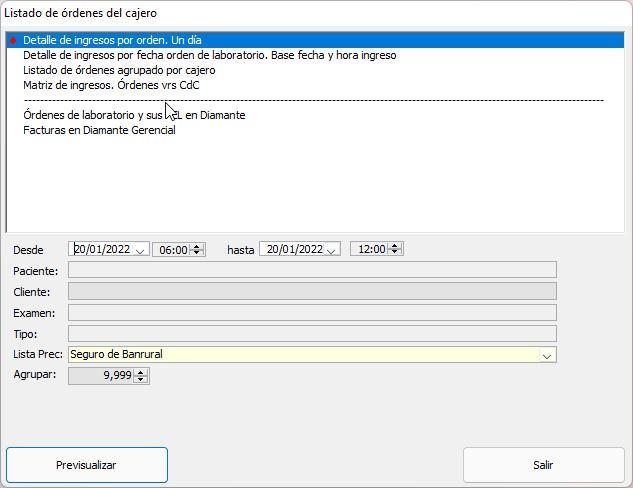The image size is (633, 488).
Task: Choose 'Listado de órdenes agrupado por cajero'
Action: (x=119, y=70)
